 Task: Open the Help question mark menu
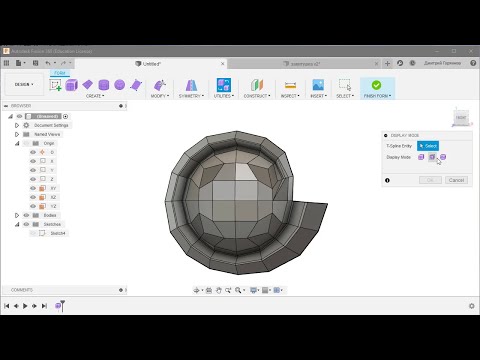[x=473, y=63]
